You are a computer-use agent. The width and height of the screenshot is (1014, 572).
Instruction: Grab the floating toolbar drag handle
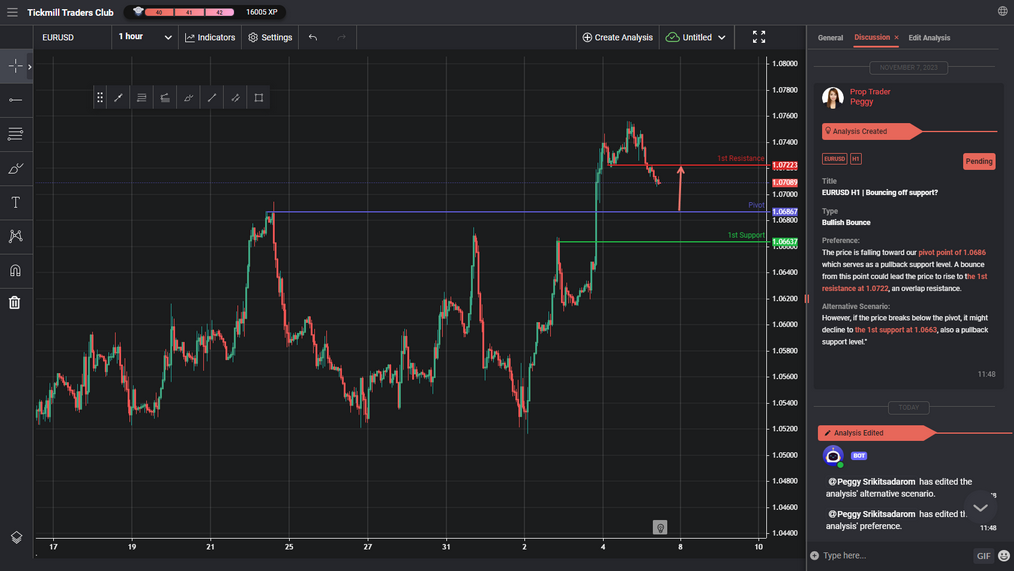[100, 98]
